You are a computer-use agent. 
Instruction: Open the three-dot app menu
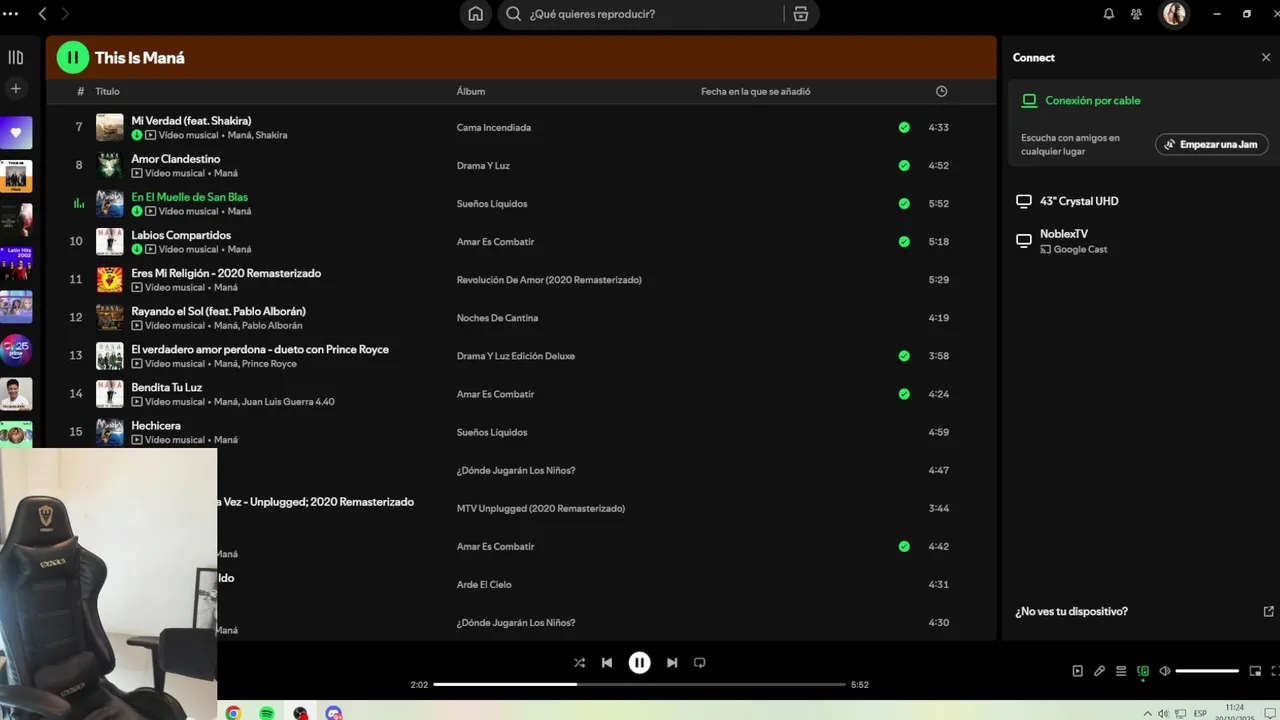click(12, 14)
